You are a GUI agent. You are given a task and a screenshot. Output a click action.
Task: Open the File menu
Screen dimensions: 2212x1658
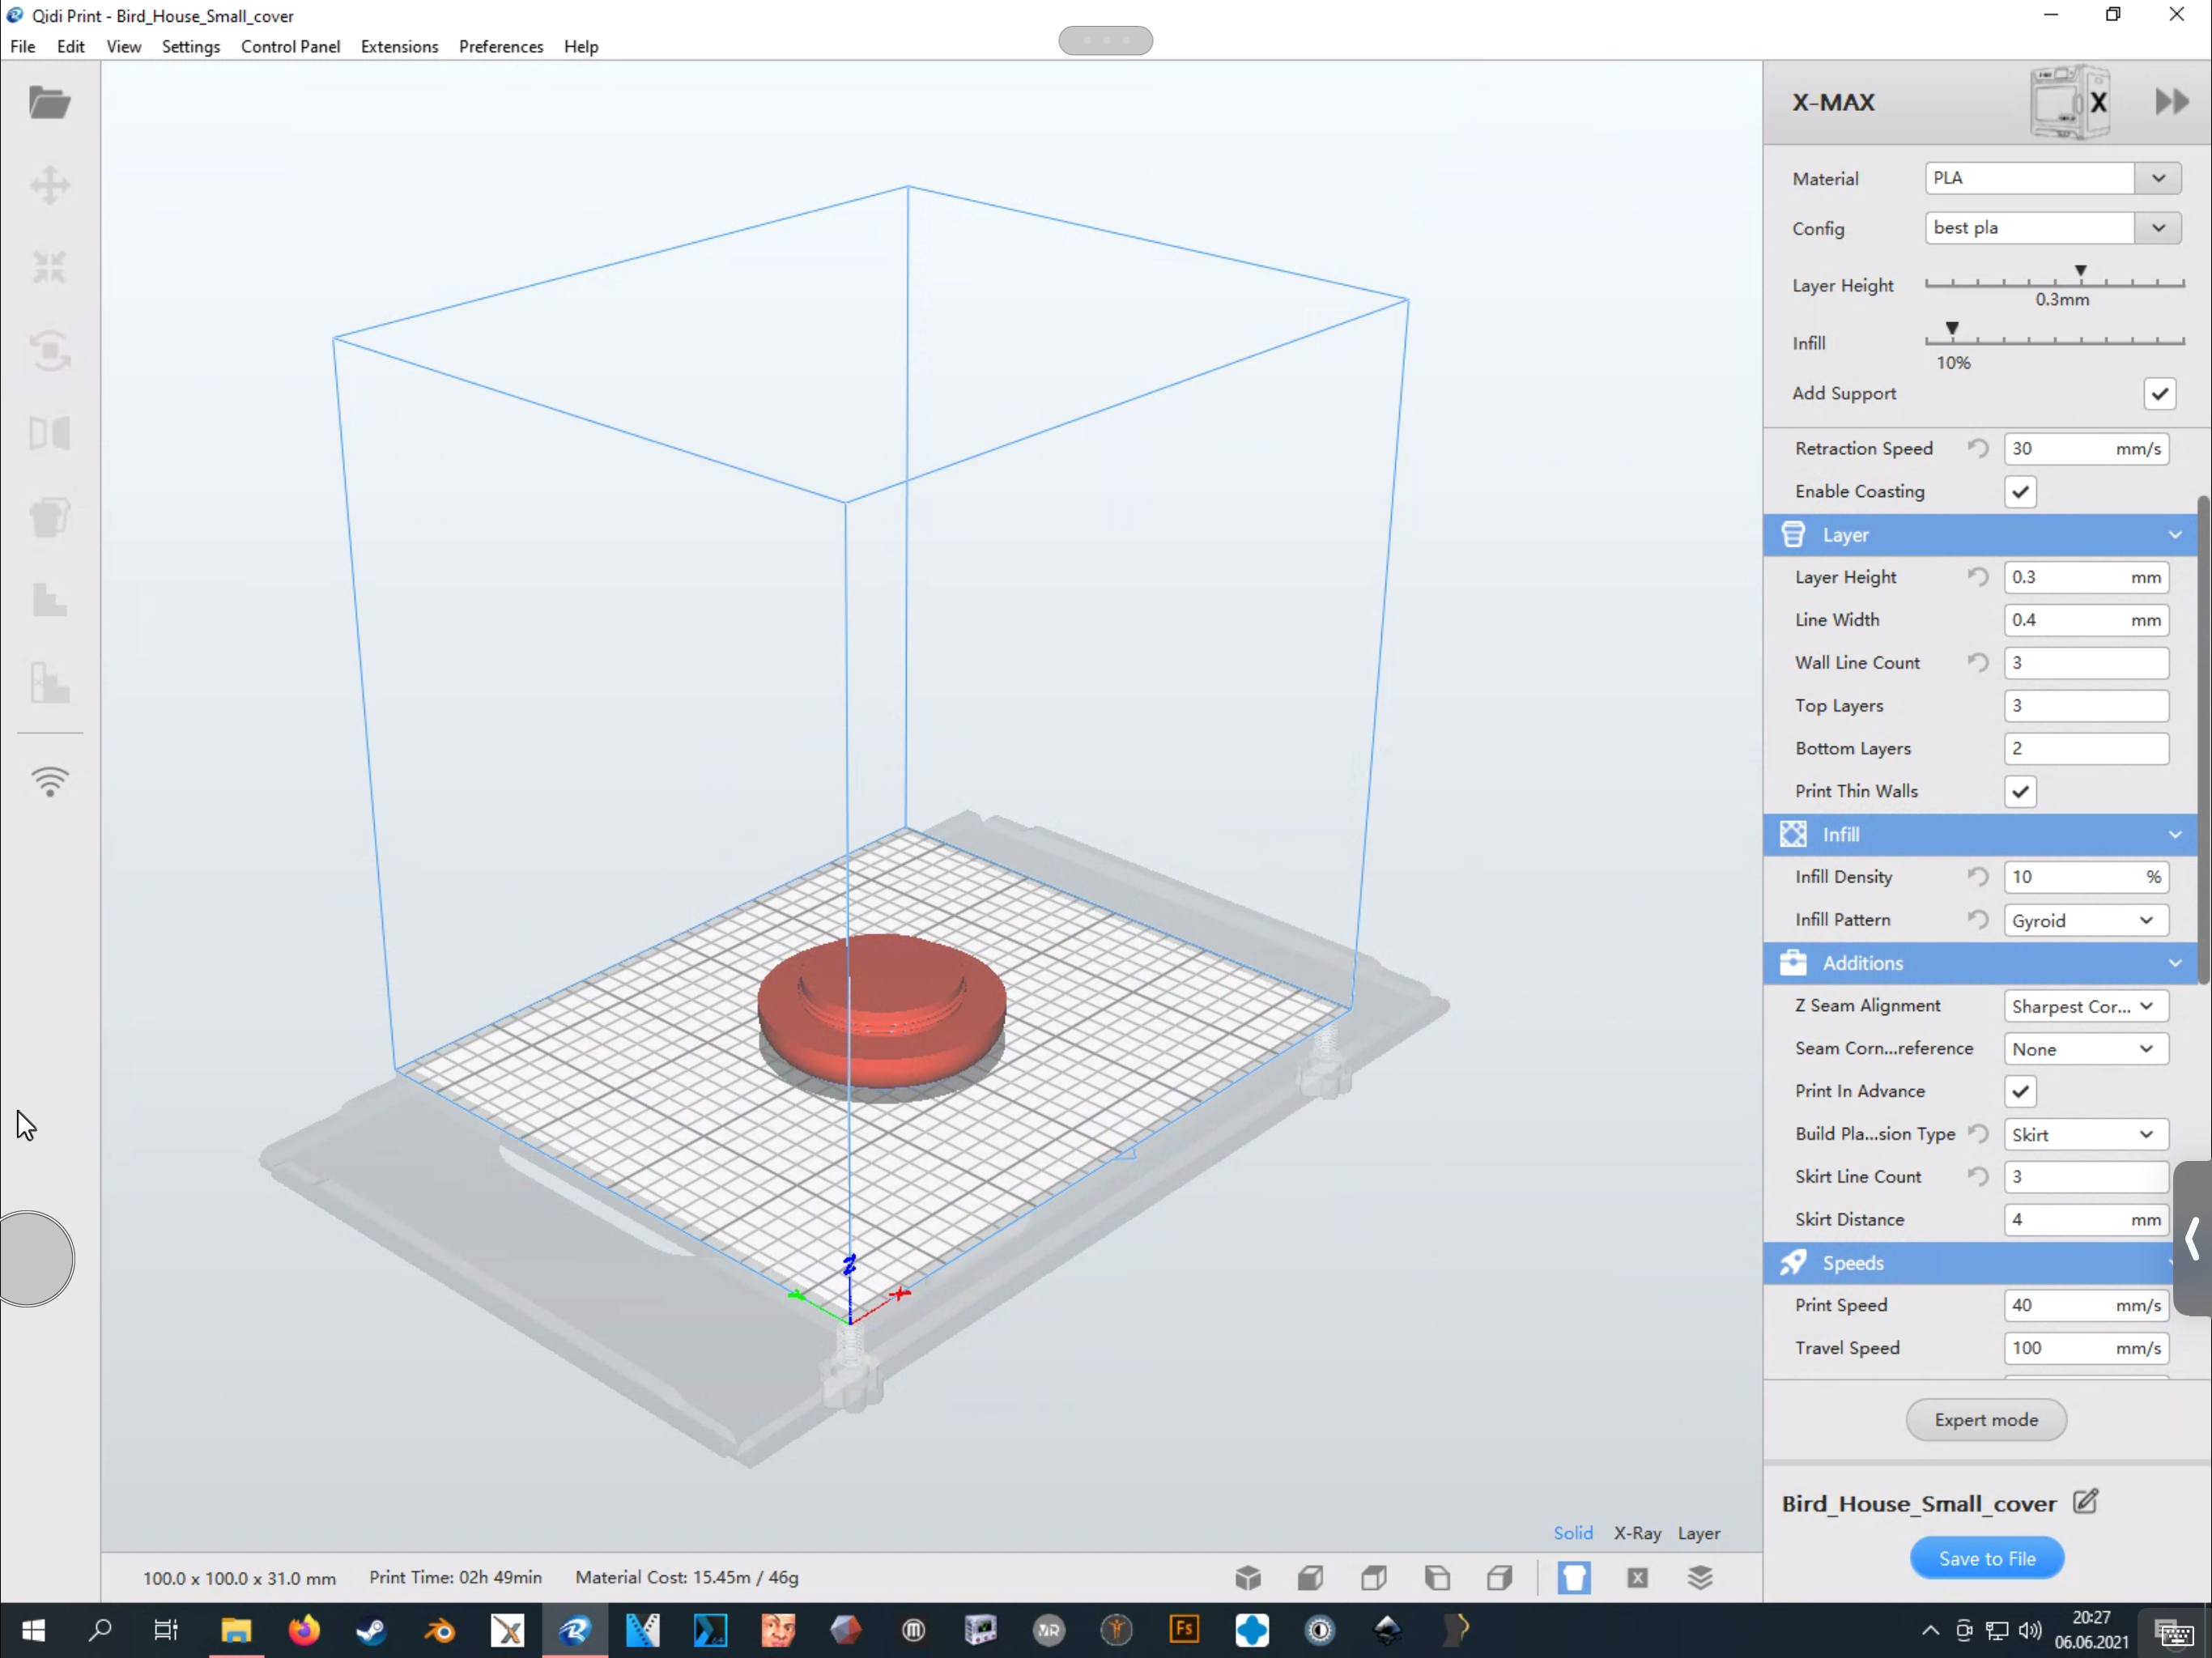coord(23,46)
